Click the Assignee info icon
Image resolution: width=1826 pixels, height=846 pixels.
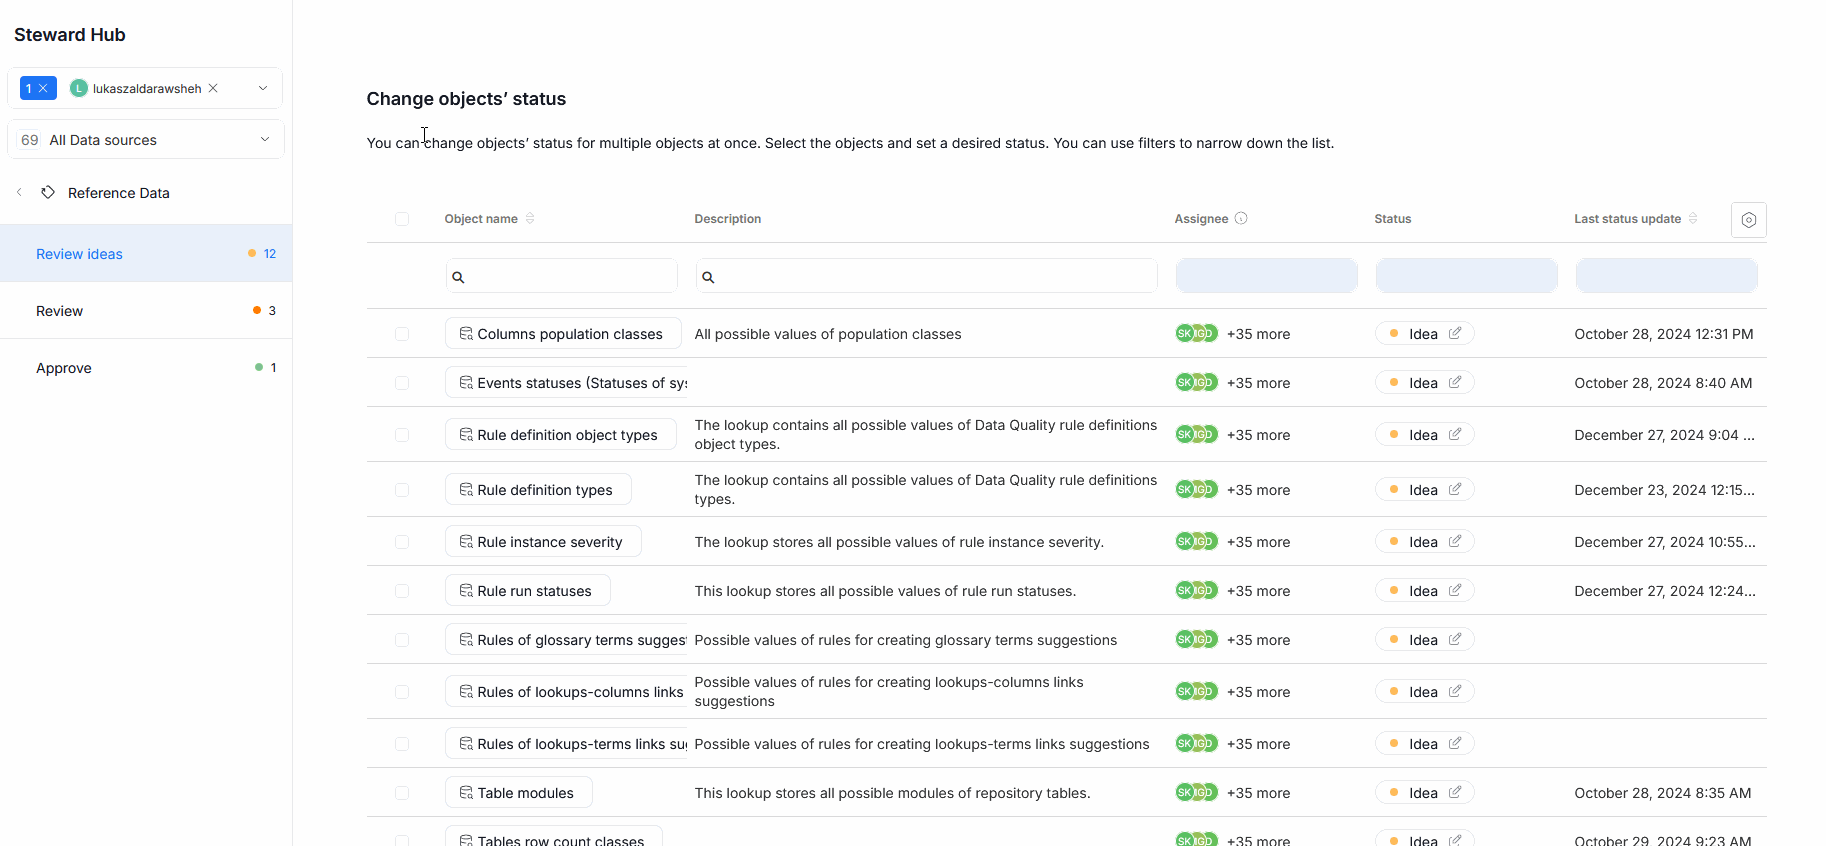(1241, 218)
